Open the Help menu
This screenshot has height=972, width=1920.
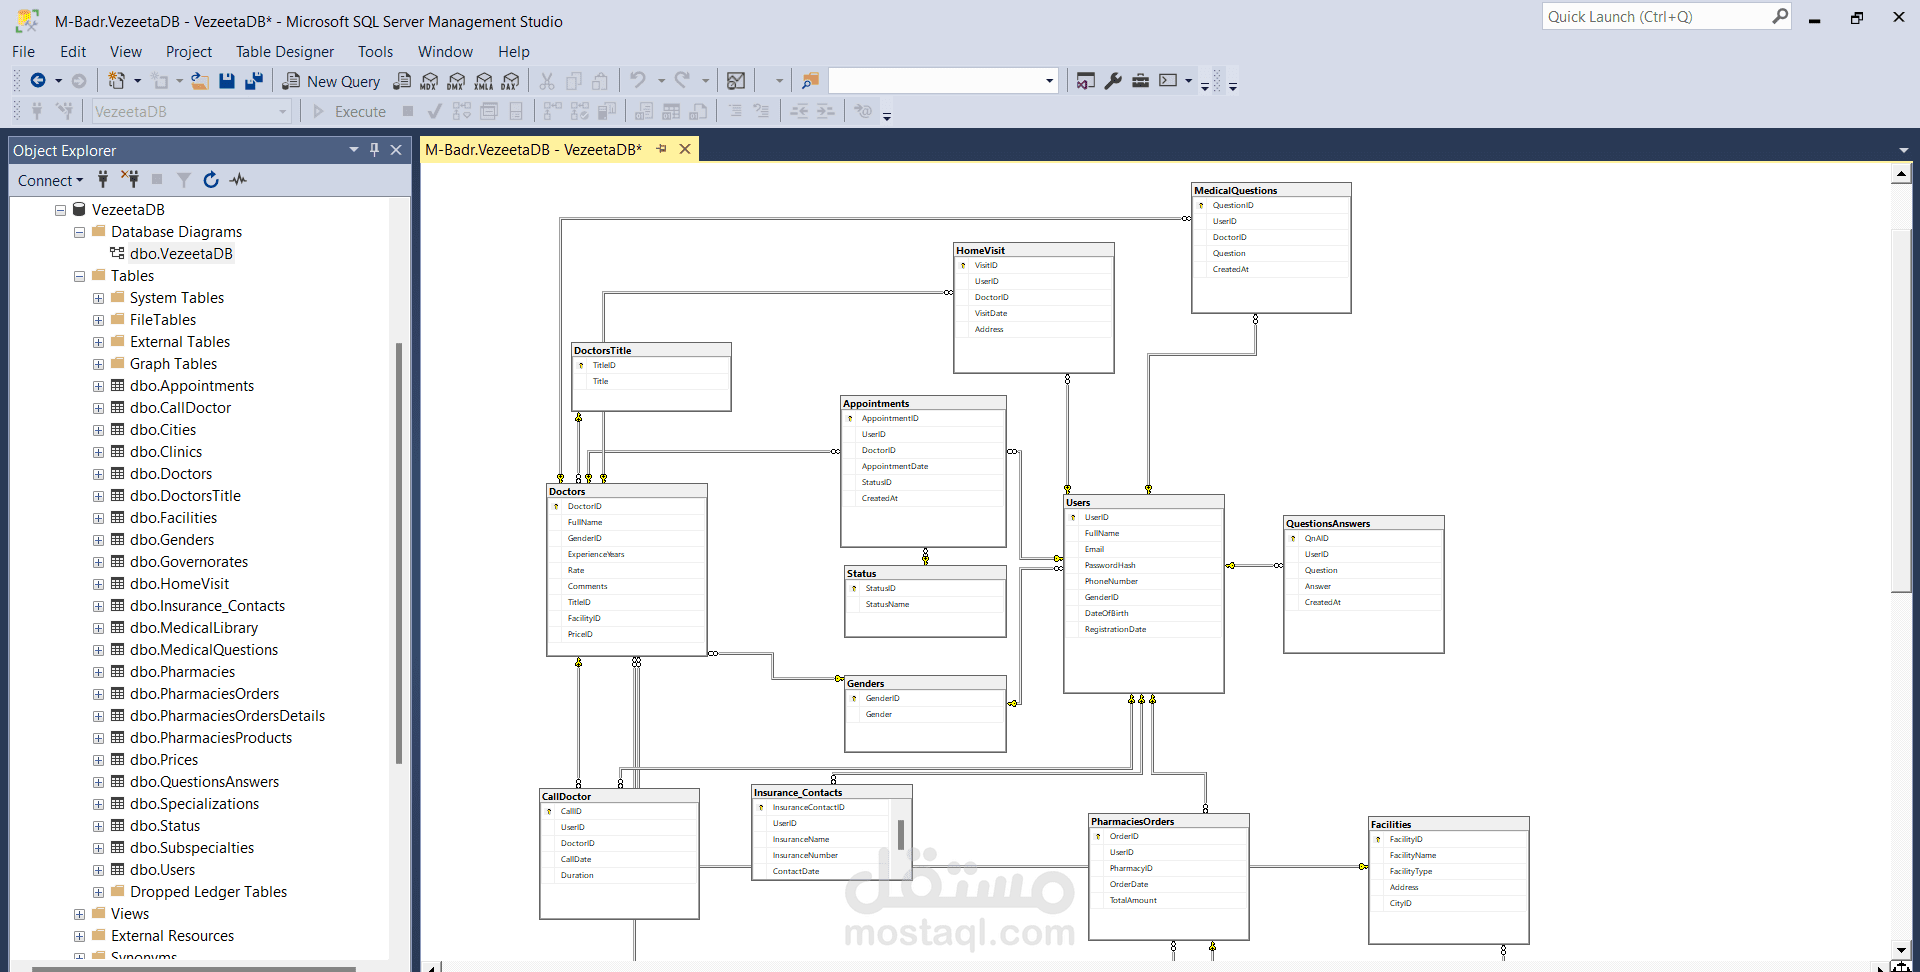[x=514, y=52]
